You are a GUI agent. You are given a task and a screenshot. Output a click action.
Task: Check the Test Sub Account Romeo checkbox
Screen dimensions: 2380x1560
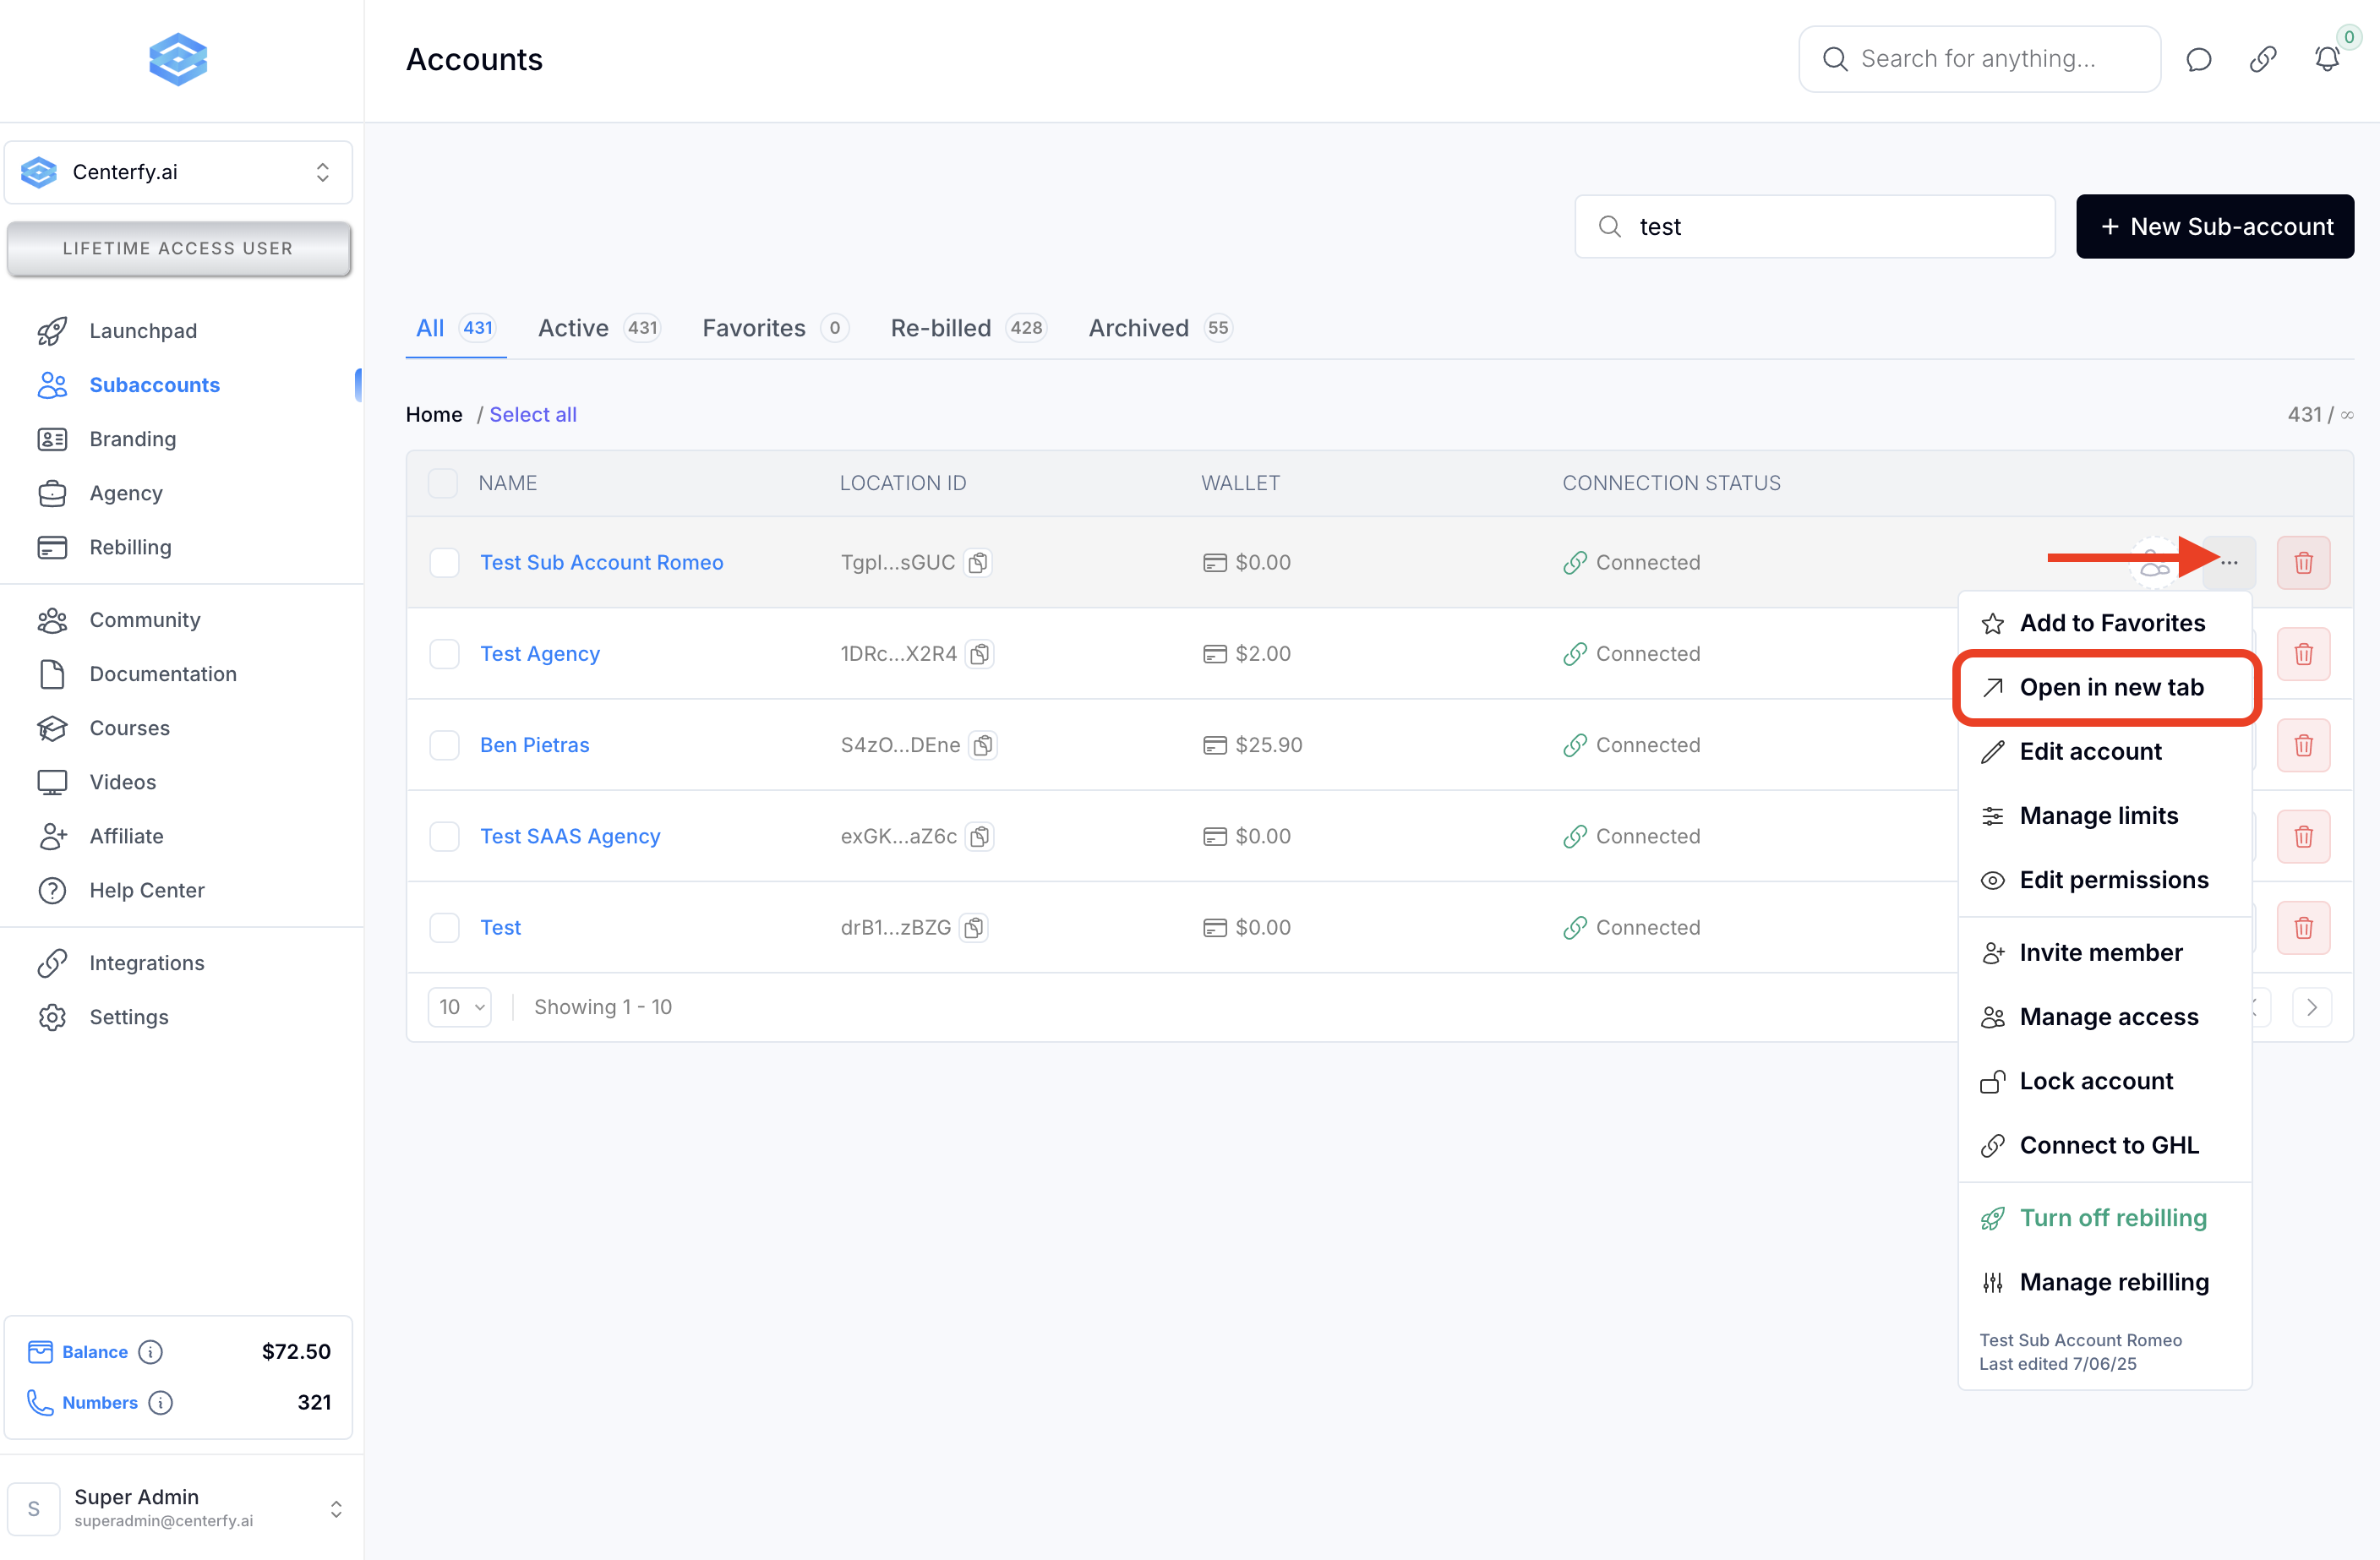(x=444, y=563)
